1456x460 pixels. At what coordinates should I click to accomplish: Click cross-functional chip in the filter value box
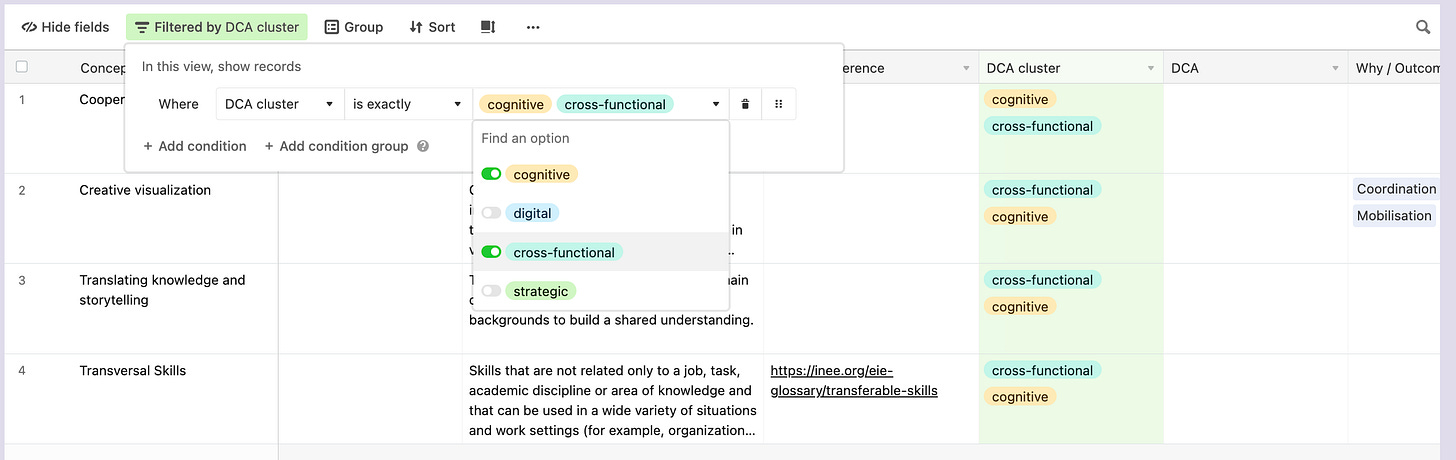[x=615, y=104]
